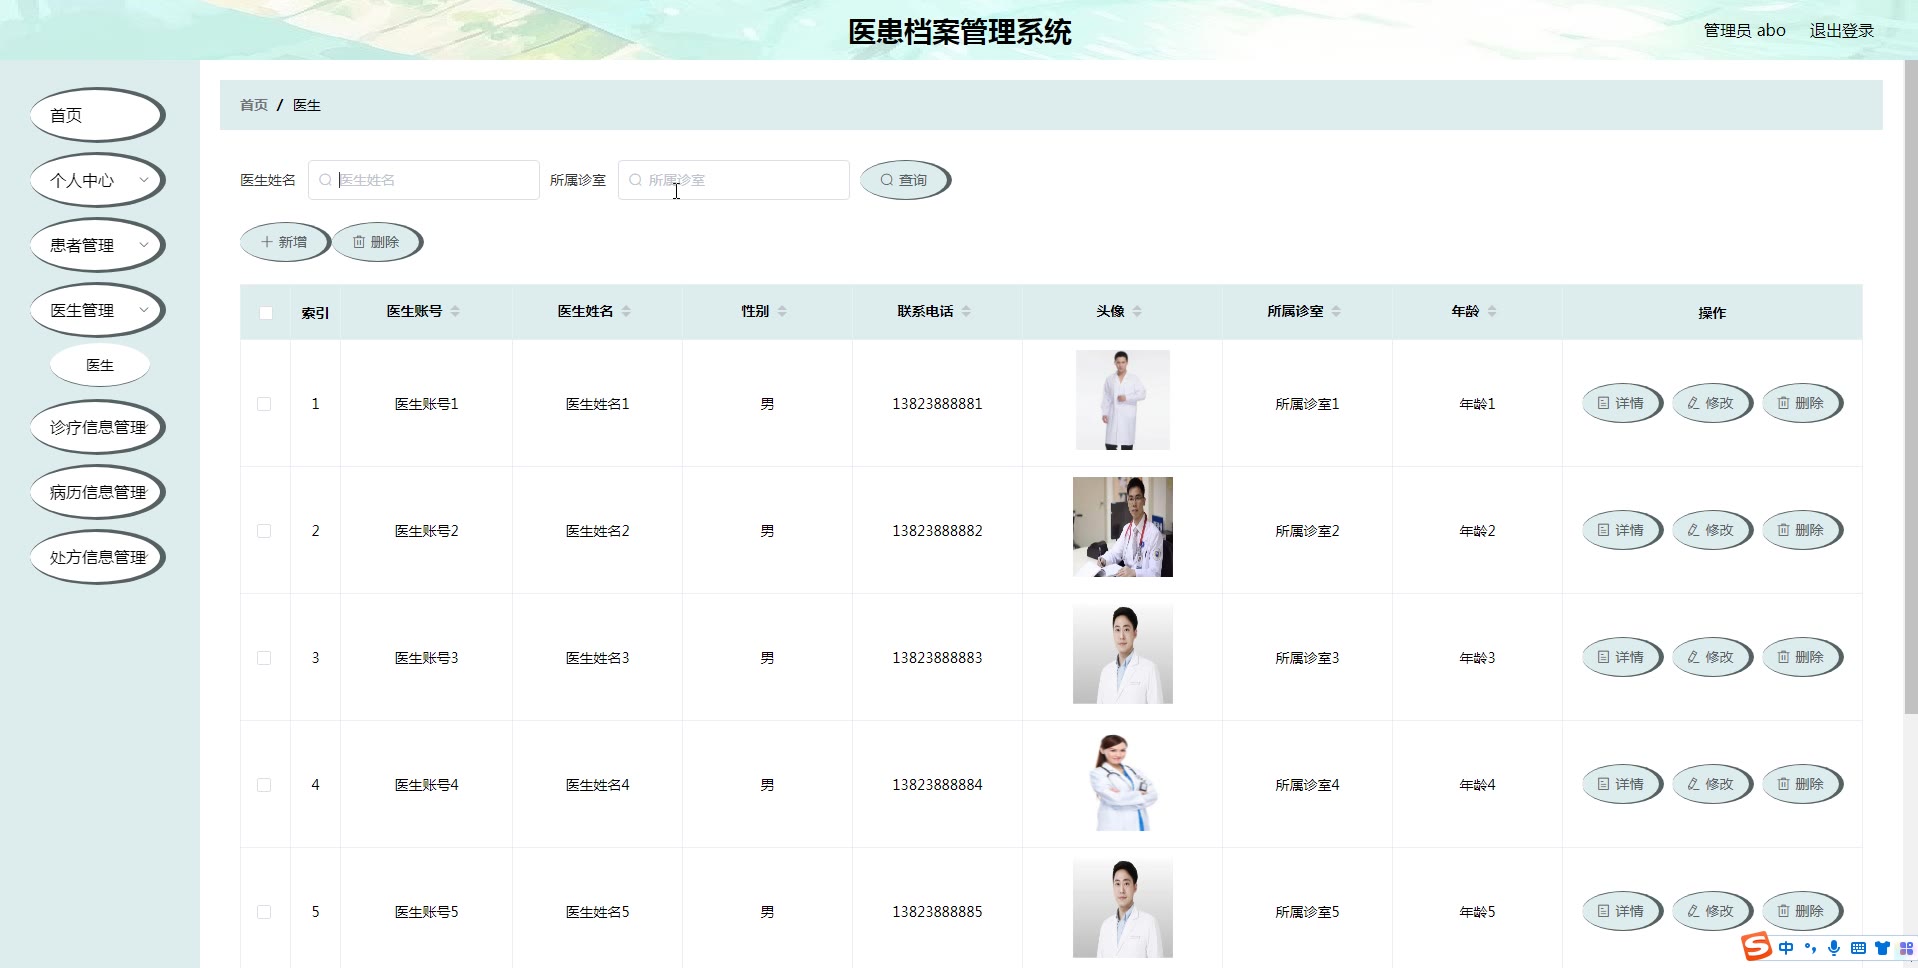Toggle Sogou Chinese/English mode indicator

click(x=1786, y=948)
